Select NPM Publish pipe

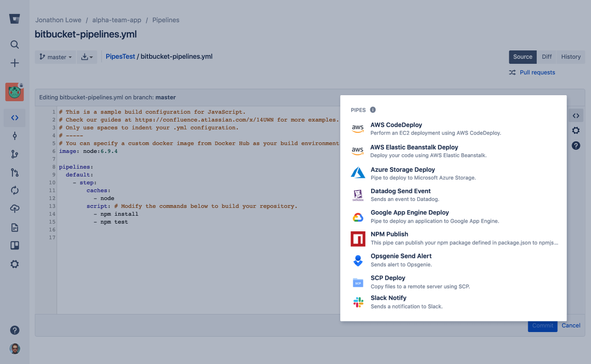point(453,238)
